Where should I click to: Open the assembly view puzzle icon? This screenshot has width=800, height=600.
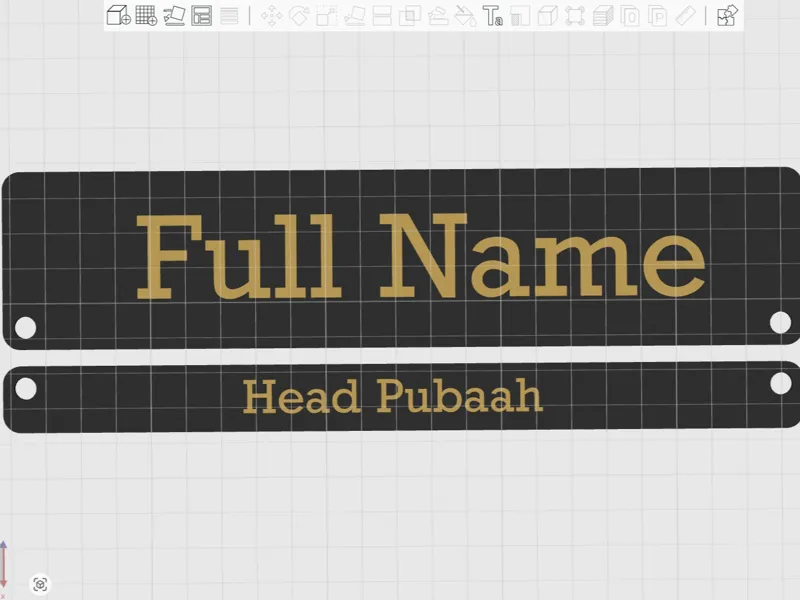click(727, 15)
